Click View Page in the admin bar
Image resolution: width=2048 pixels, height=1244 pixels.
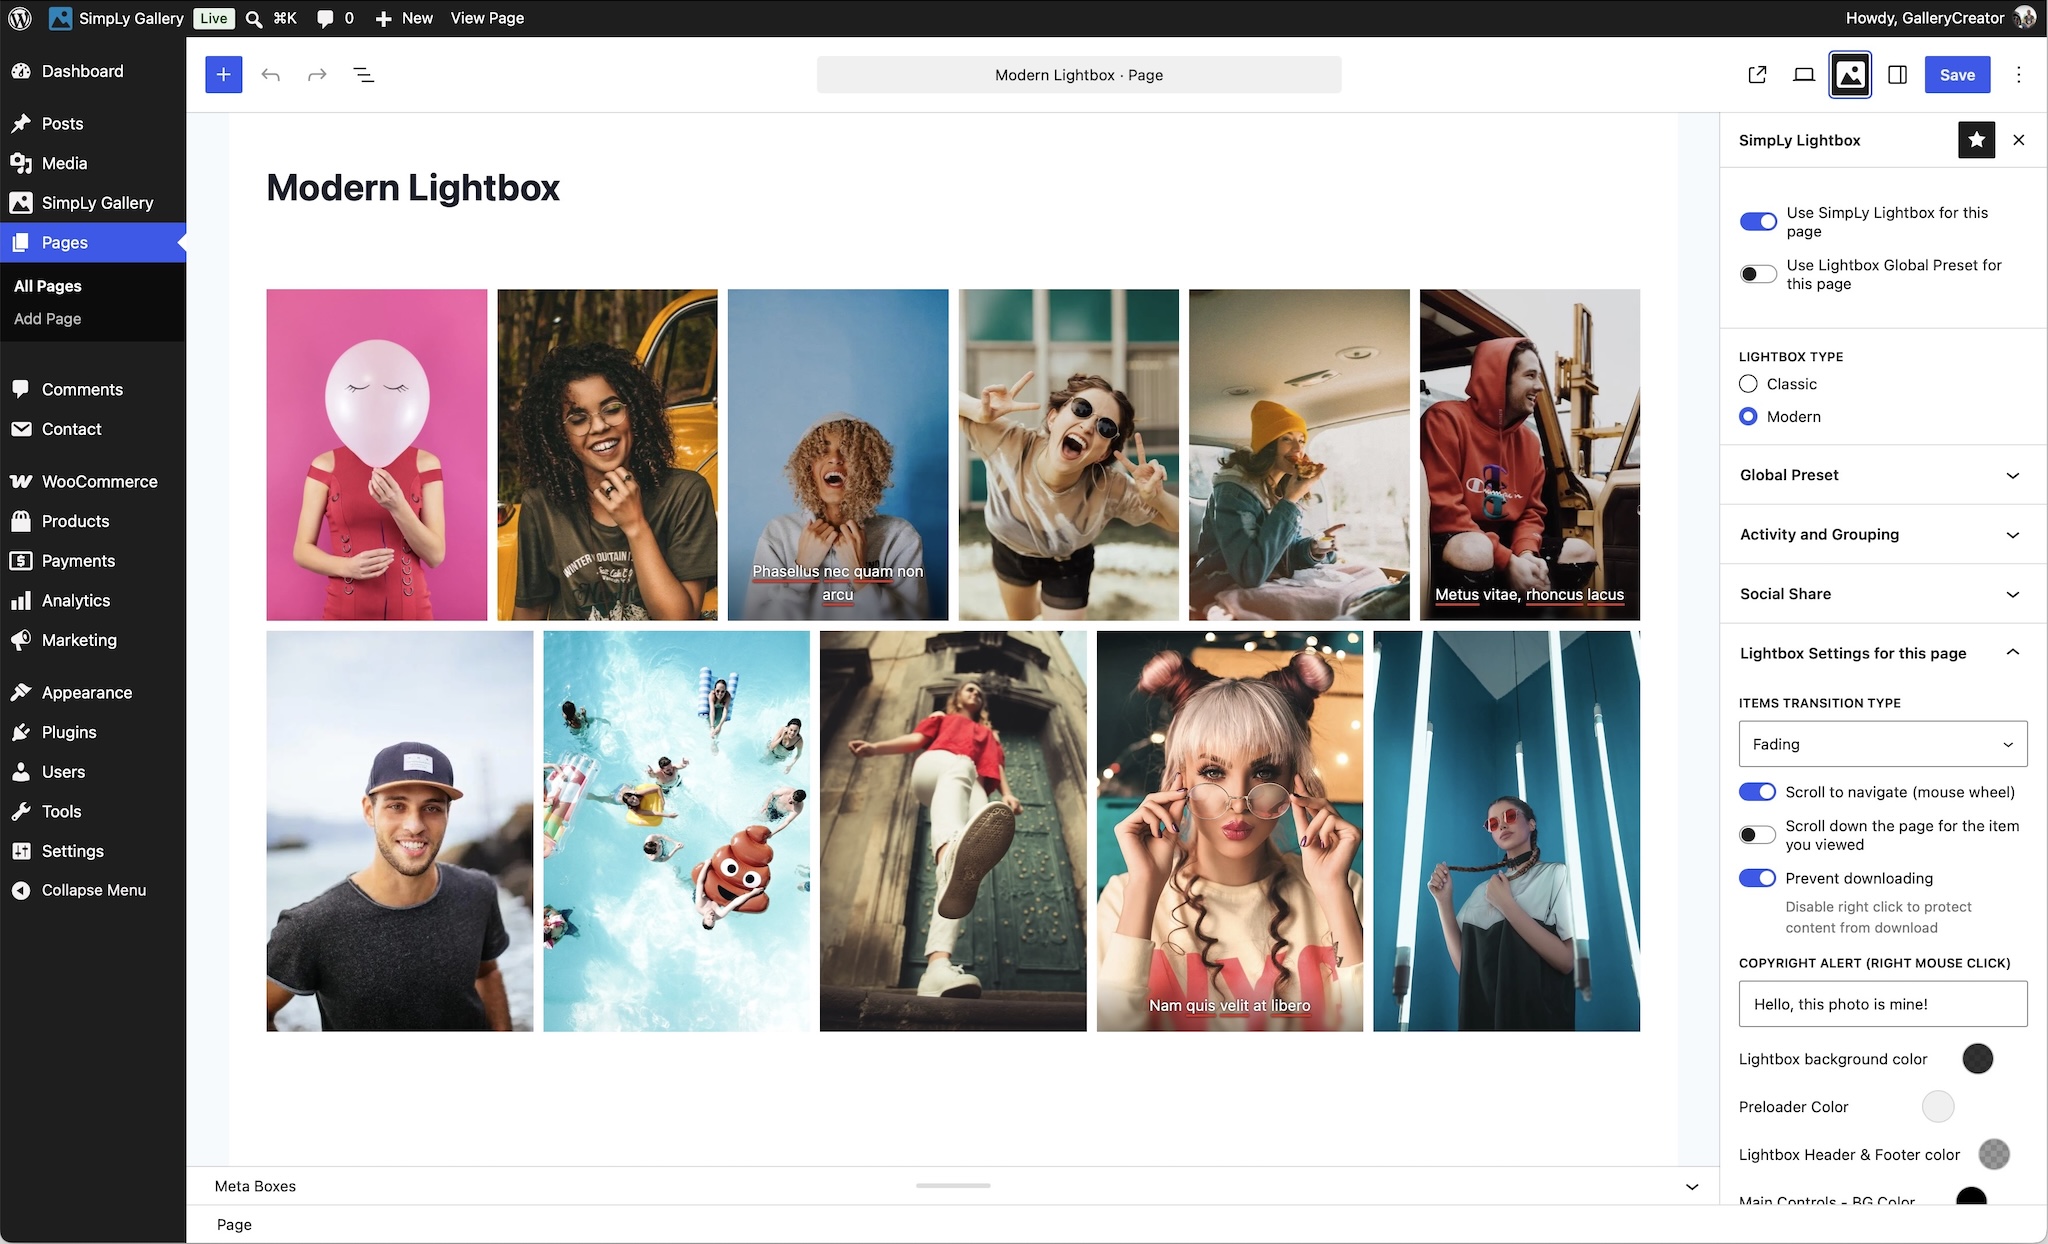pos(487,18)
